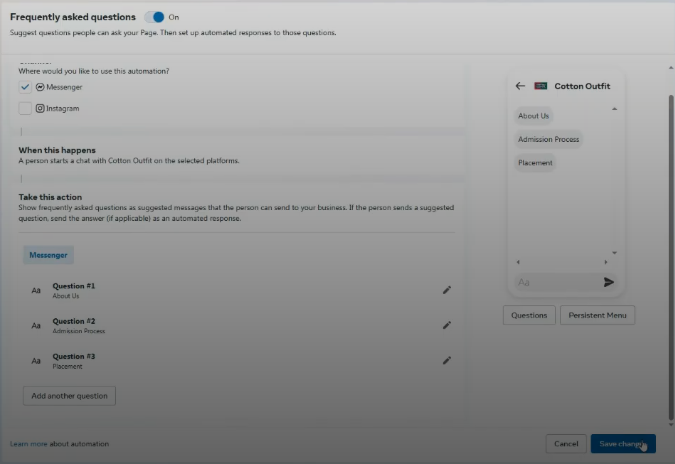The image size is (675, 464).
Task: Click the send arrow icon in preview
Action: (609, 283)
